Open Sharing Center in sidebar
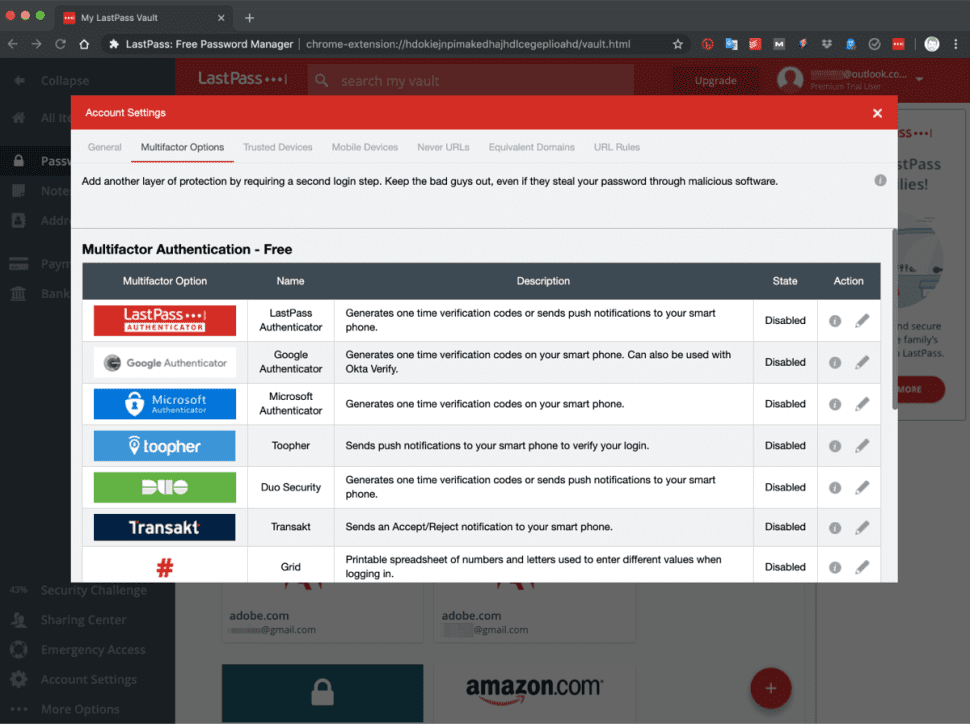Viewport: 970px width, 724px height. click(83, 620)
